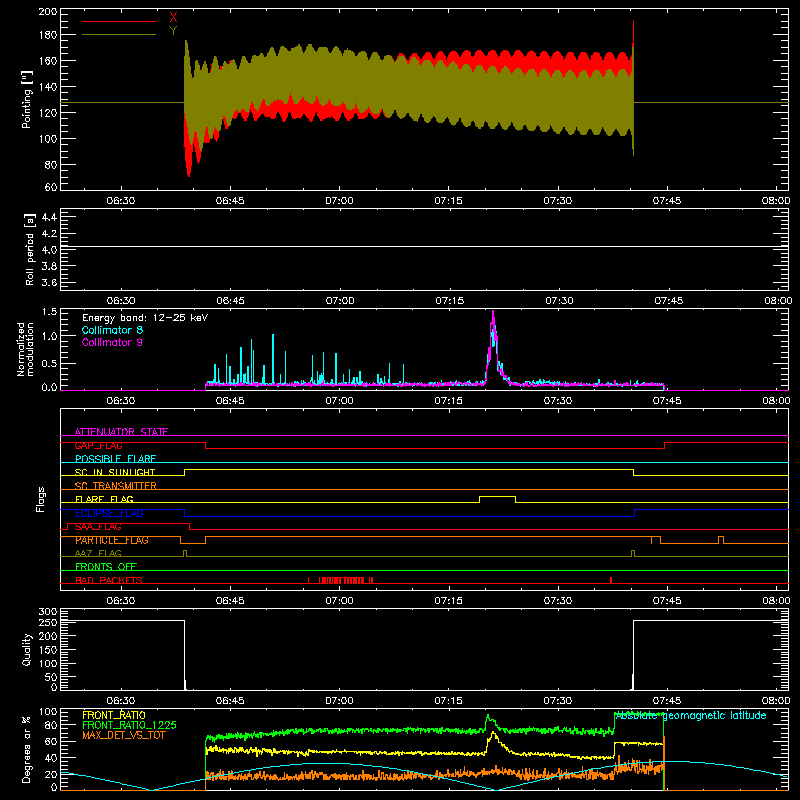Click the 50 tick label on Quality axis

pos(51,677)
